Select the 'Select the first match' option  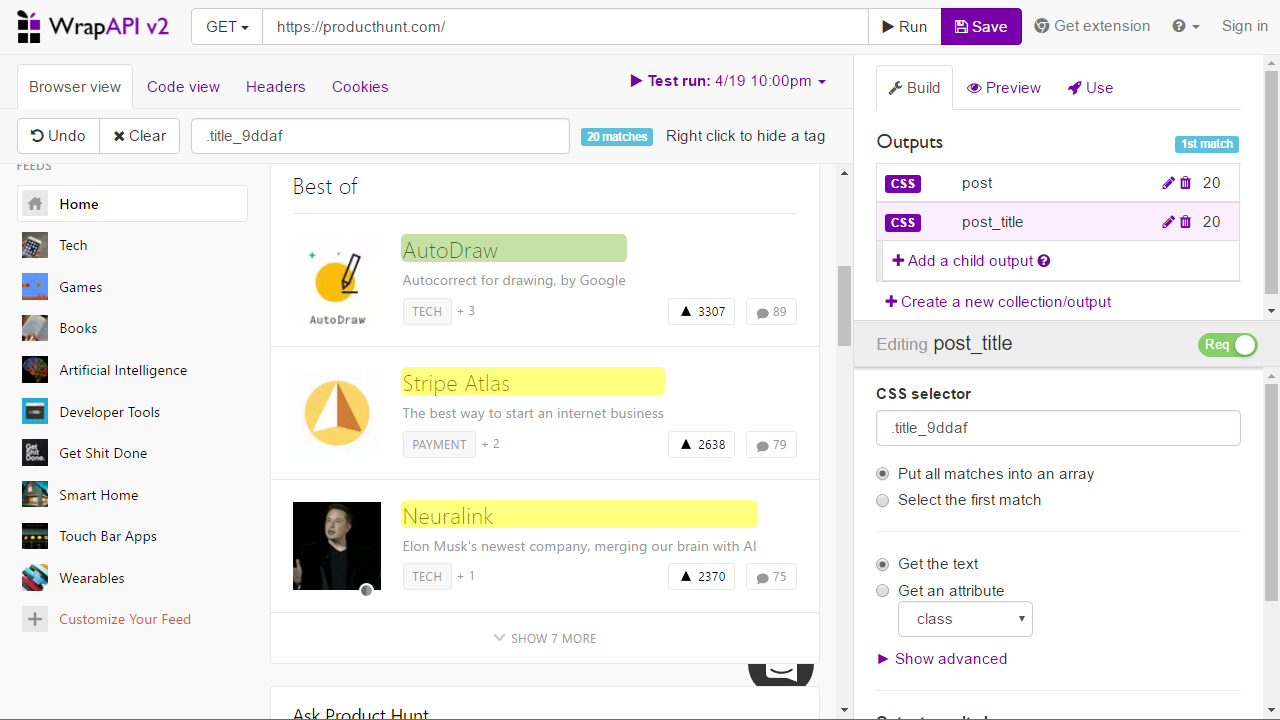click(x=882, y=500)
